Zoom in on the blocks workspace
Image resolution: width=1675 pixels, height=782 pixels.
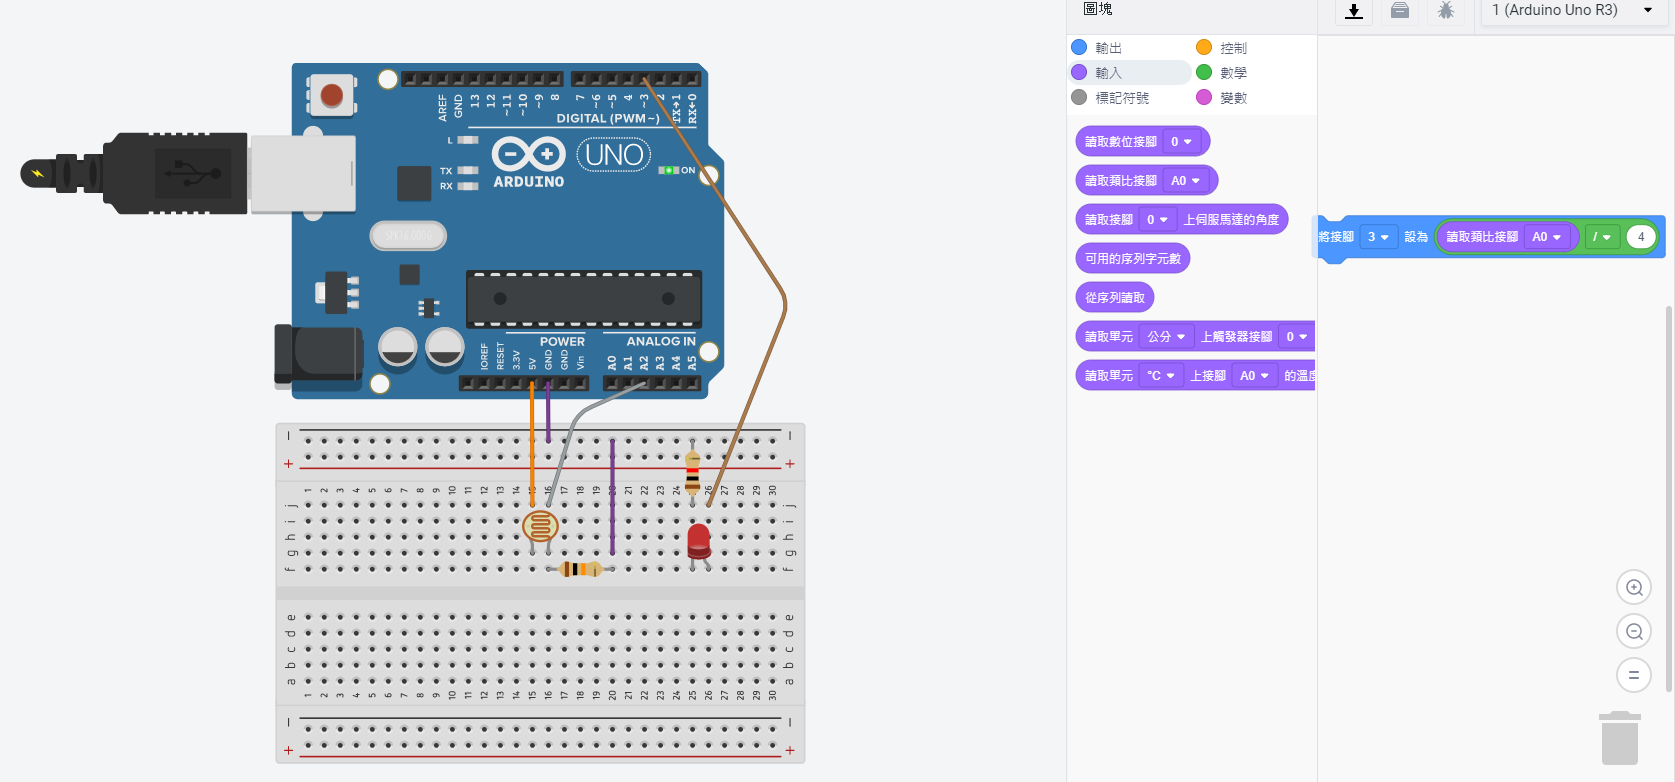(1634, 588)
